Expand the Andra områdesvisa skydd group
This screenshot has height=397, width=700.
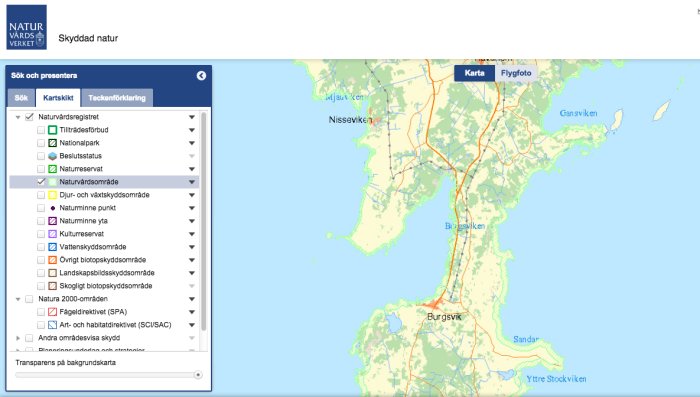(x=18, y=338)
